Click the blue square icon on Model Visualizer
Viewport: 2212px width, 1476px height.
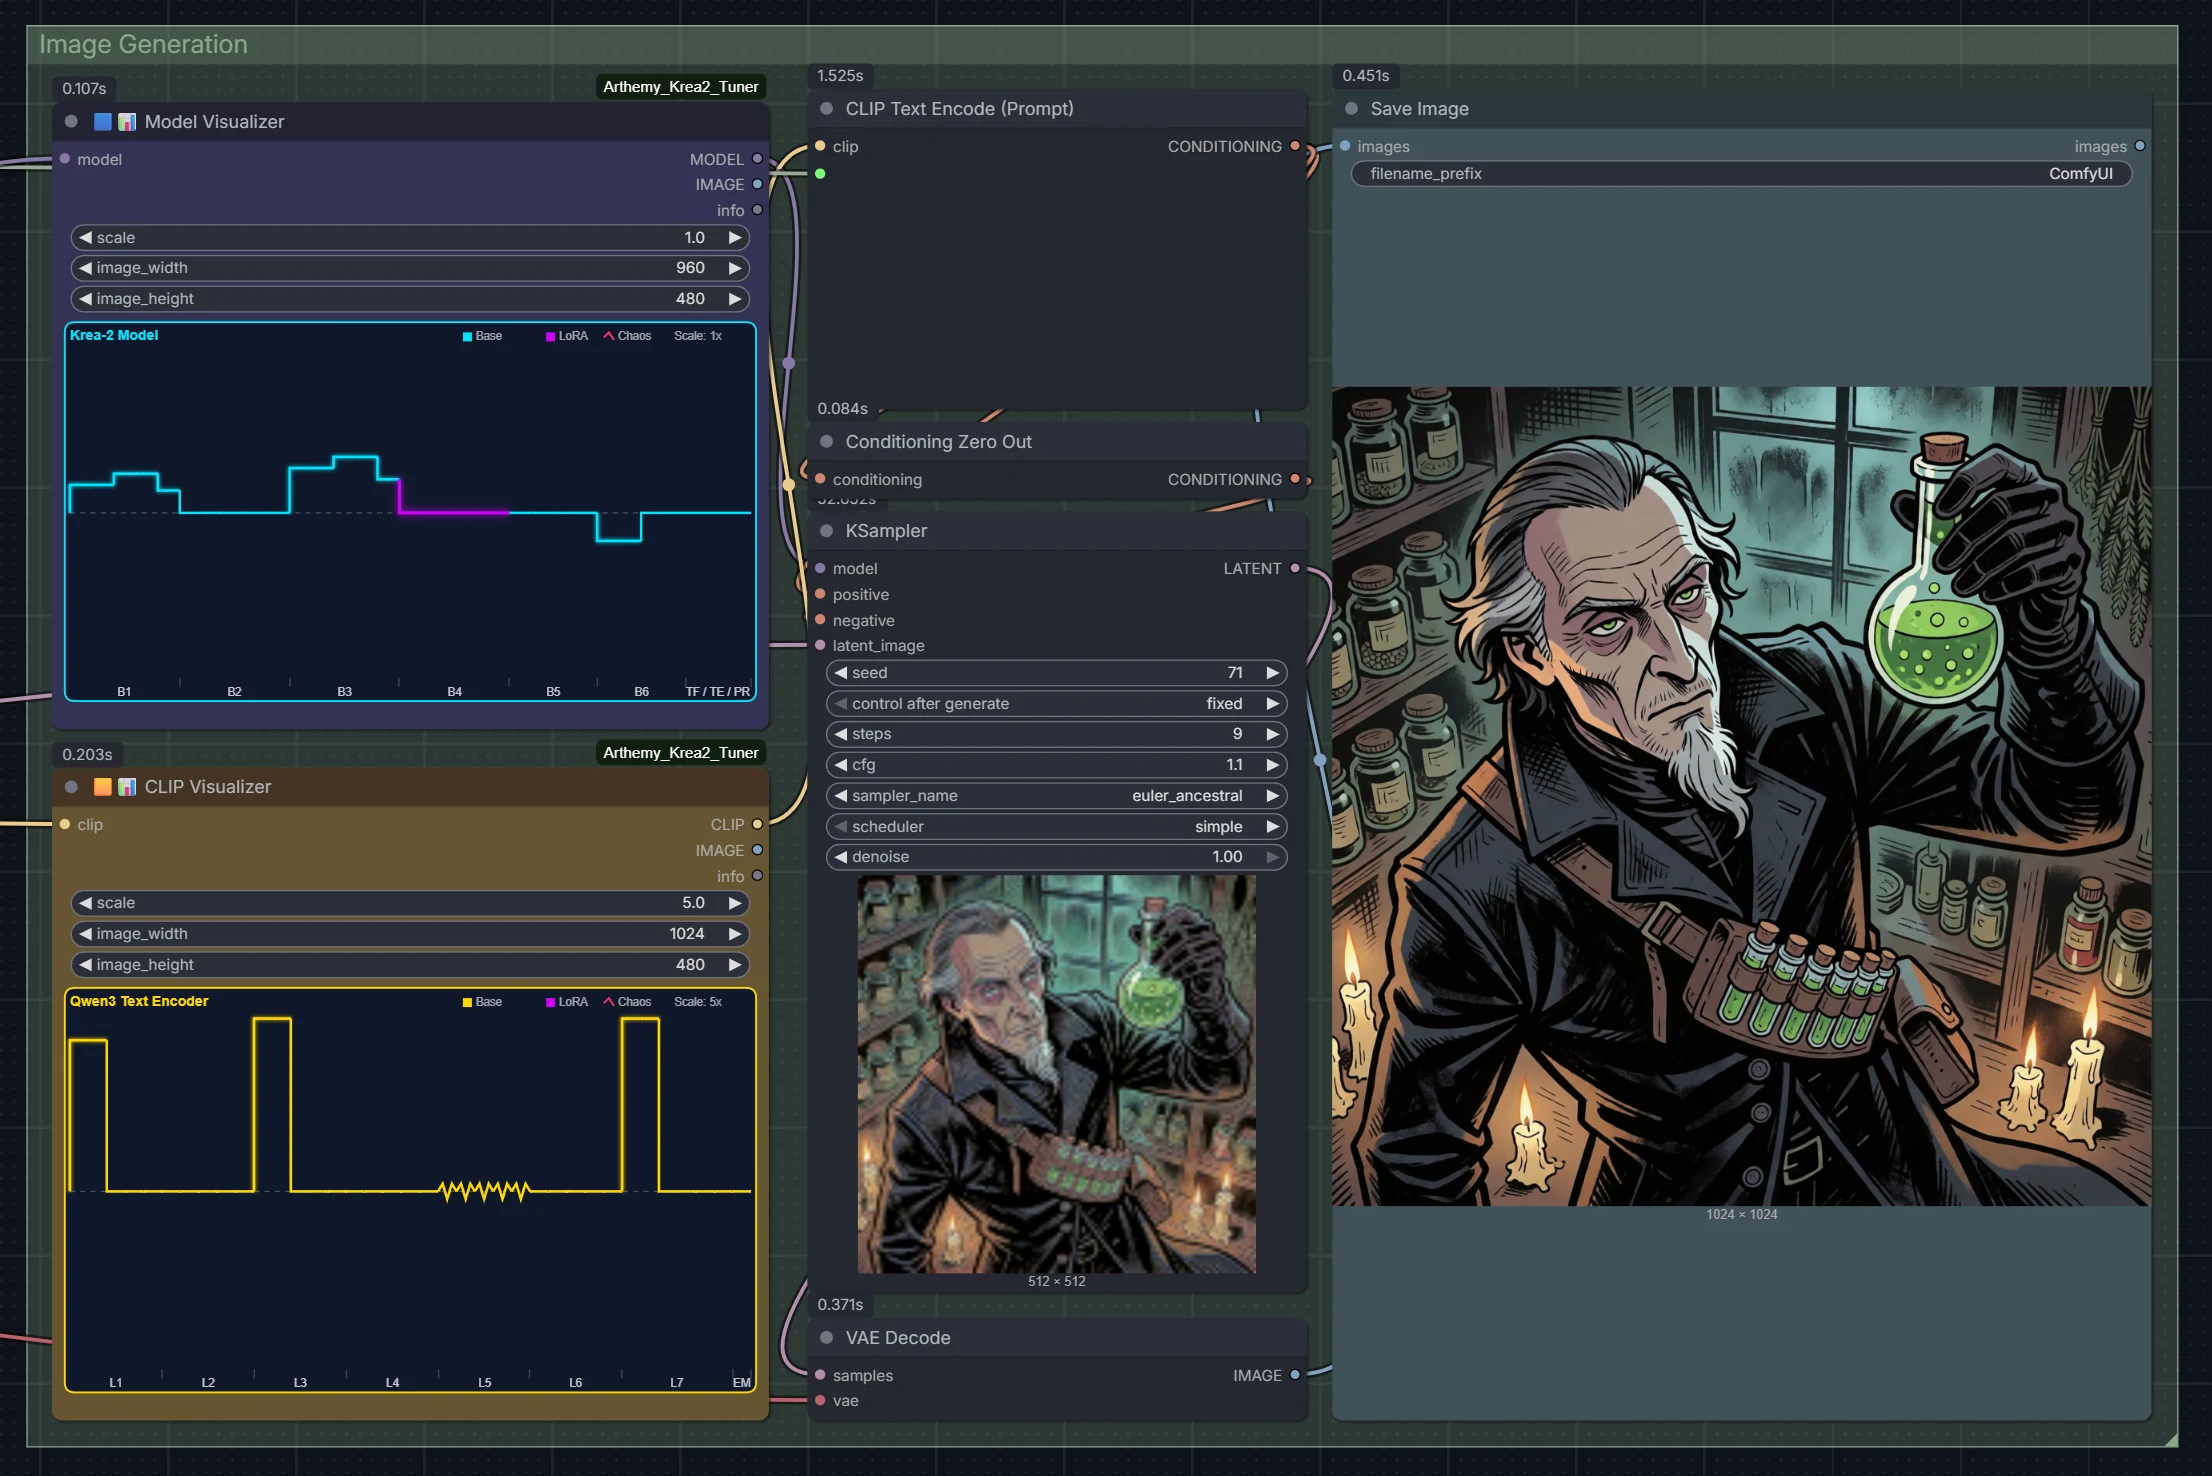(x=102, y=122)
